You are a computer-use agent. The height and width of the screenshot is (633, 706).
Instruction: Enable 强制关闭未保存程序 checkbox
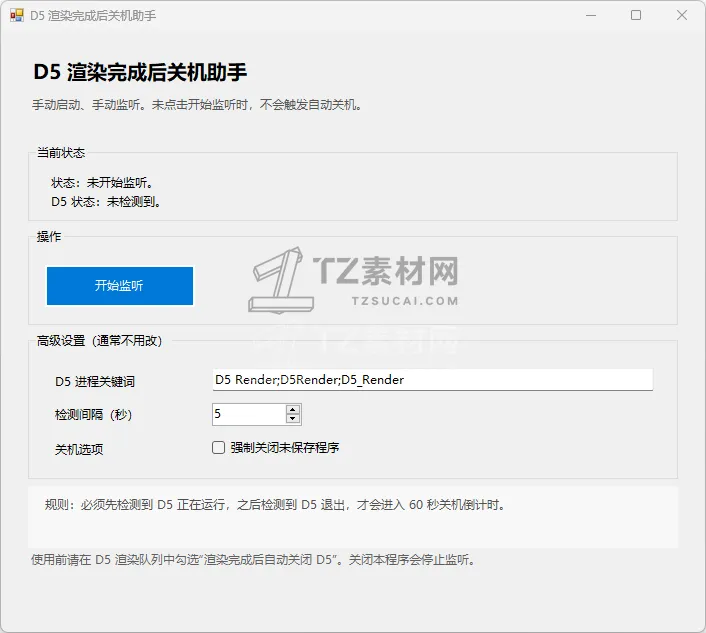point(218,448)
